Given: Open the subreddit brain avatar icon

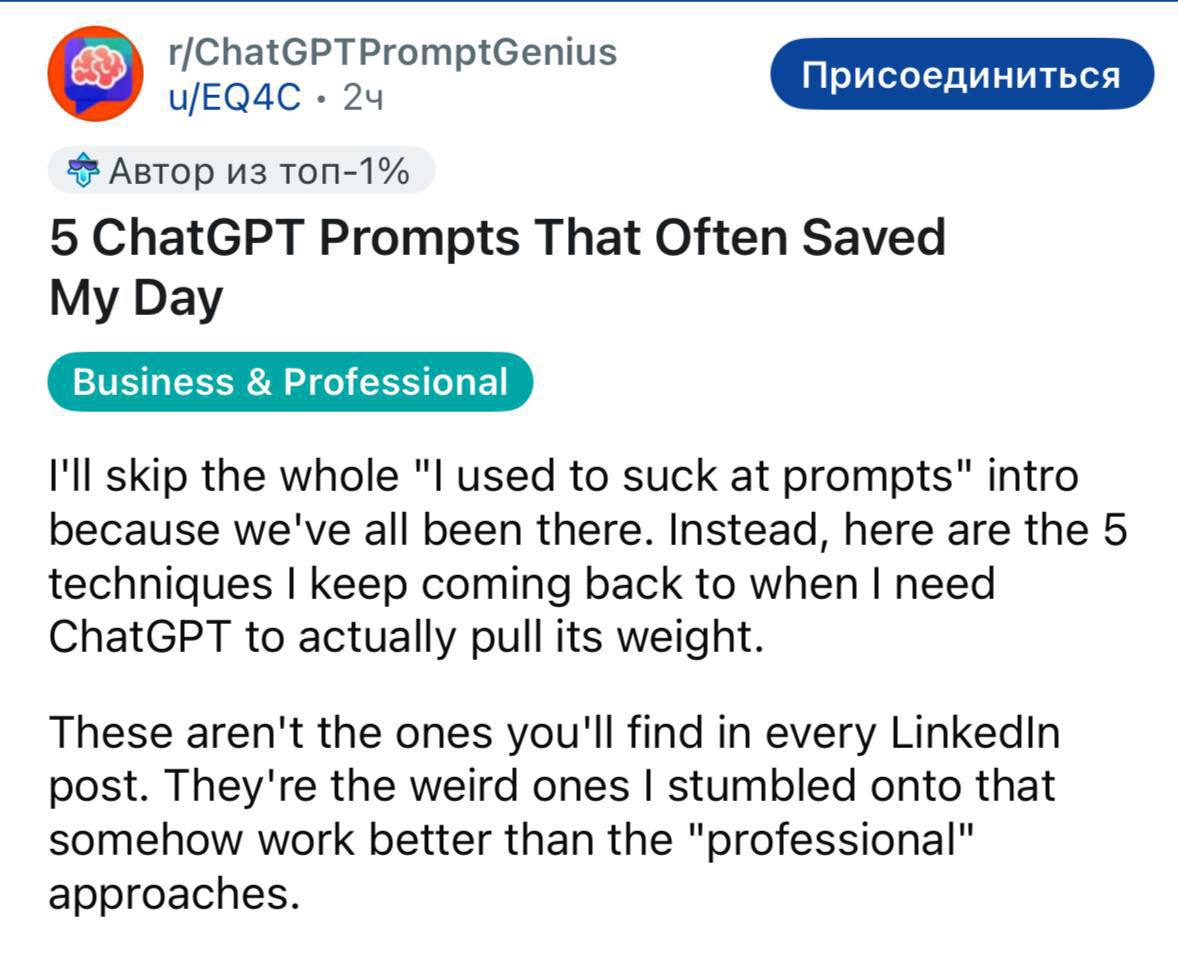Looking at the screenshot, I should (x=96, y=74).
